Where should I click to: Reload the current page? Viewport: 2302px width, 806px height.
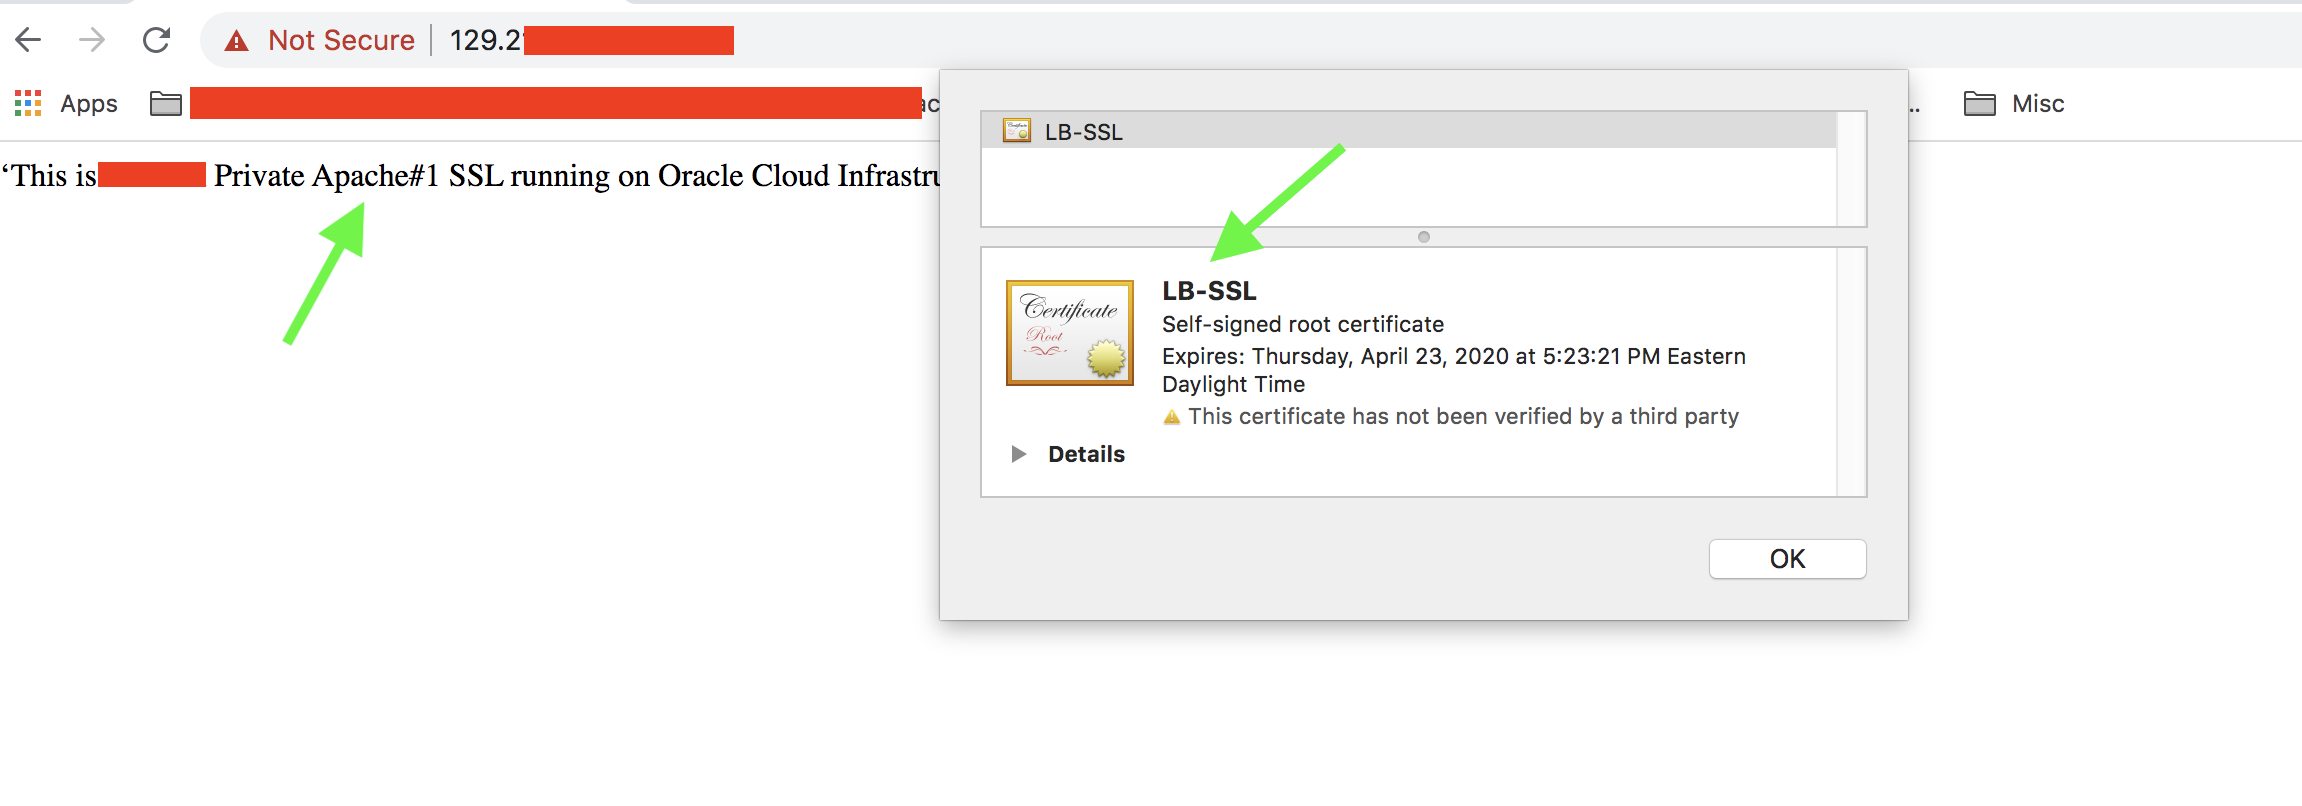coord(157,40)
